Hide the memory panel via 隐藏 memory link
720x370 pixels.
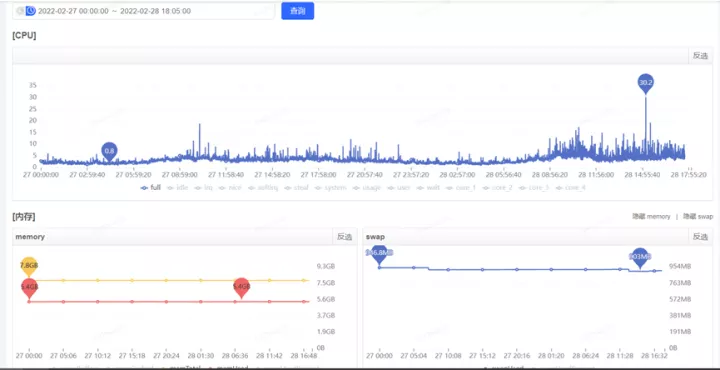(x=651, y=216)
